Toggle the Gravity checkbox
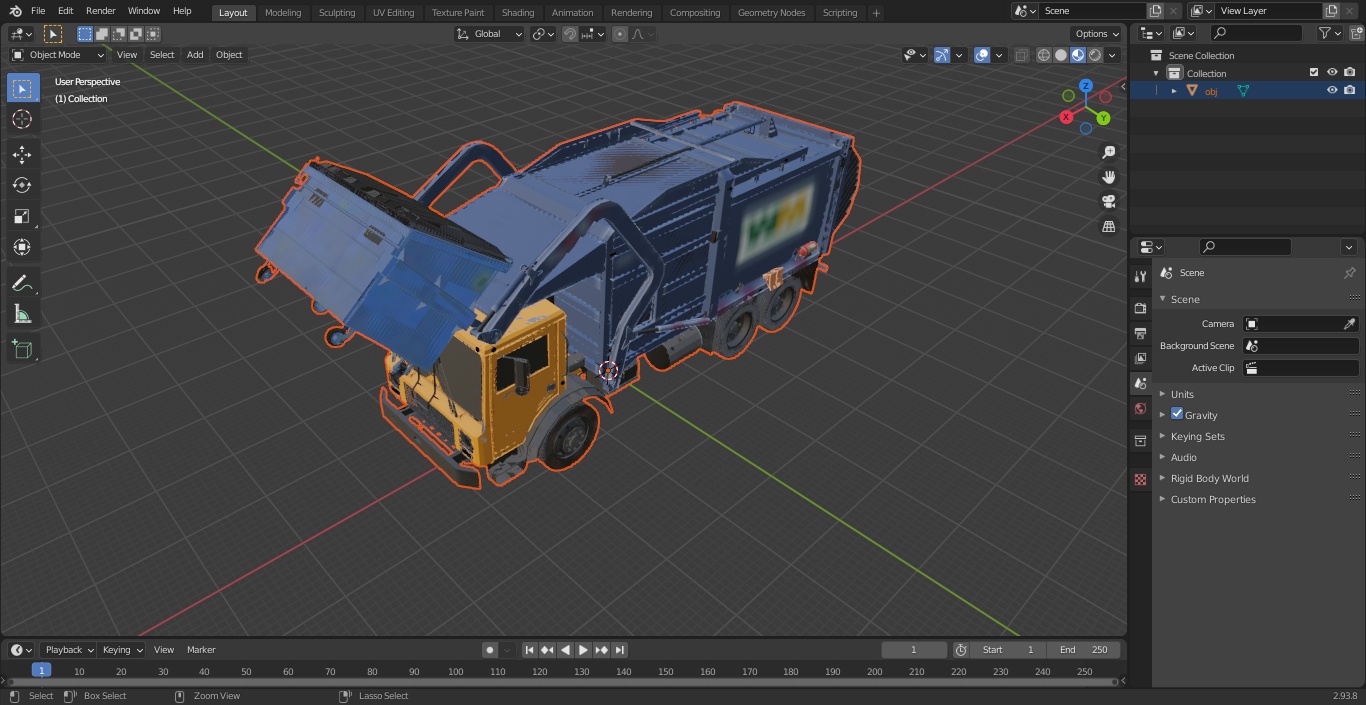Image resolution: width=1366 pixels, height=705 pixels. pos(1177,414)
